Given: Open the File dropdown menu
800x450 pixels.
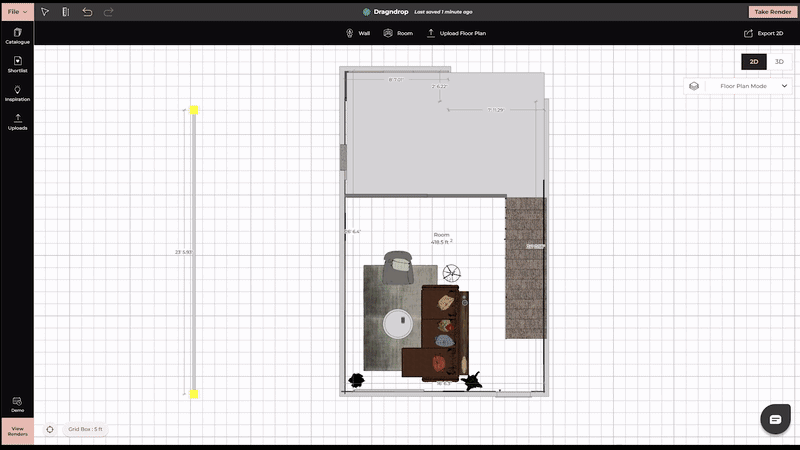Looking at the screenshot, I should click(17, 12).
